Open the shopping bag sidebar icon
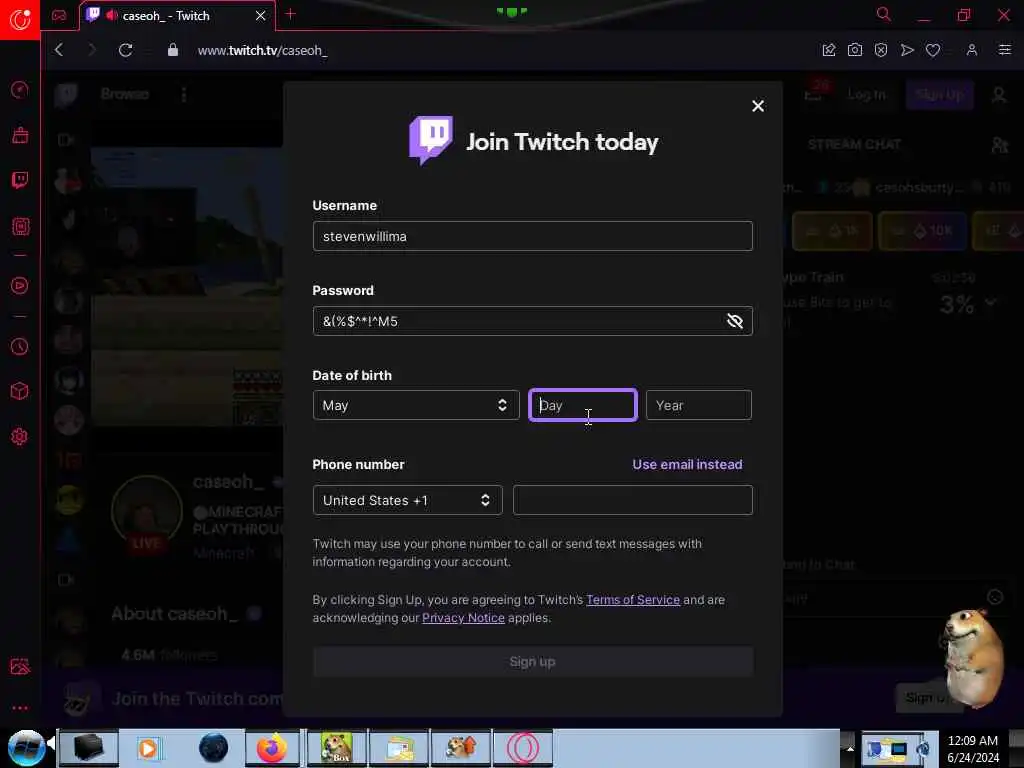Screen dimensions: 1024x768 tap(20, 135)
